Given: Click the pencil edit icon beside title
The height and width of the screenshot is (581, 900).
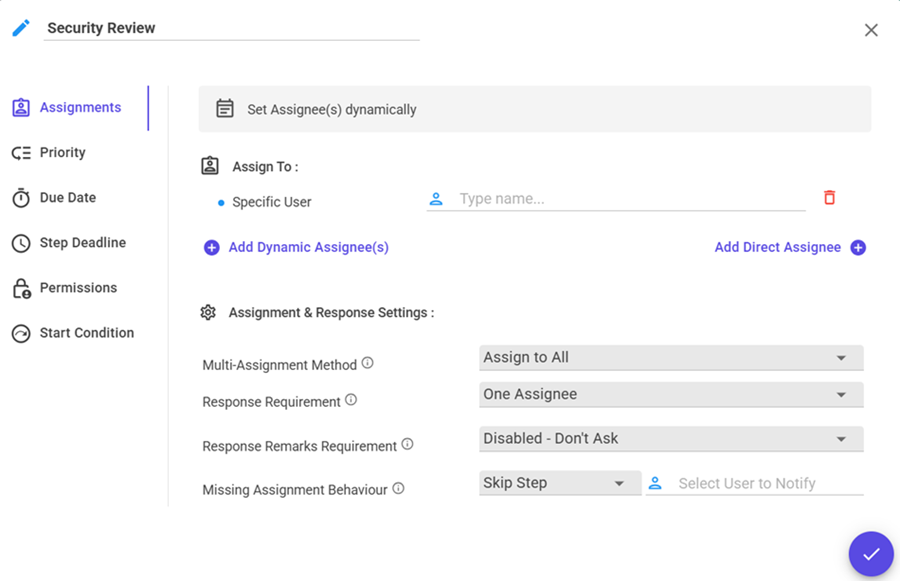Looking at the screenshot, I should (x=21, y=28).
